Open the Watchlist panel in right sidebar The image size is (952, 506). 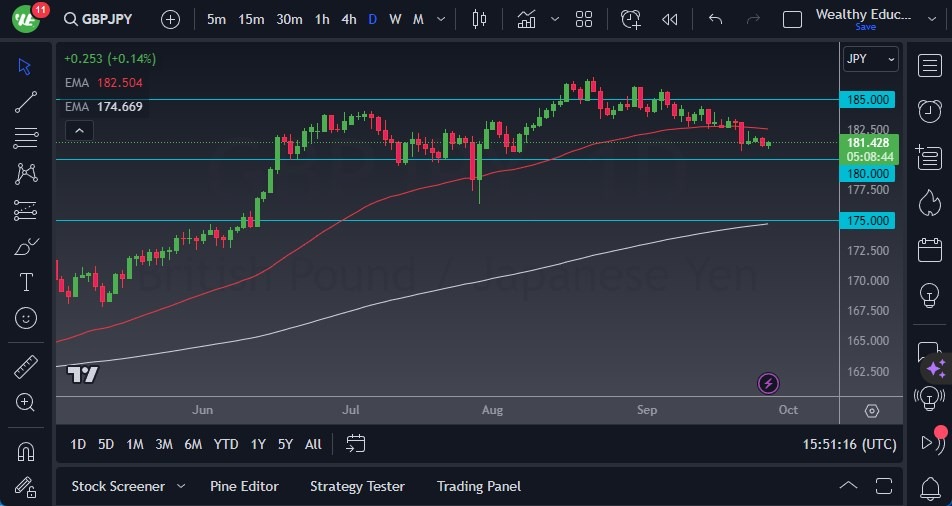(x=929, y=63)
